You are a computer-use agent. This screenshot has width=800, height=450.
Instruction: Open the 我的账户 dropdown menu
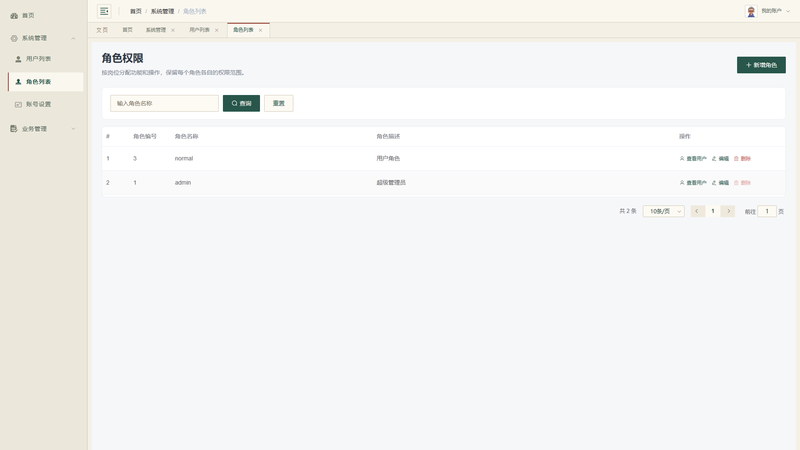776,11
